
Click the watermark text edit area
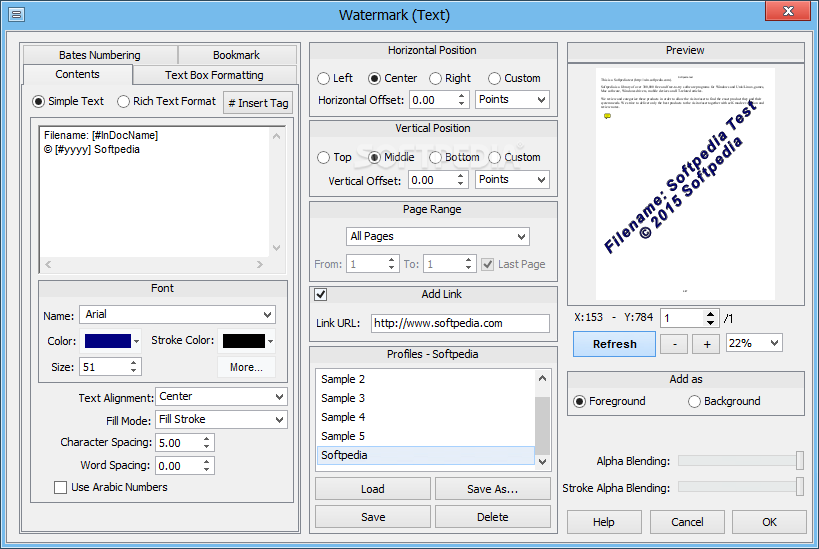point(155,192)
